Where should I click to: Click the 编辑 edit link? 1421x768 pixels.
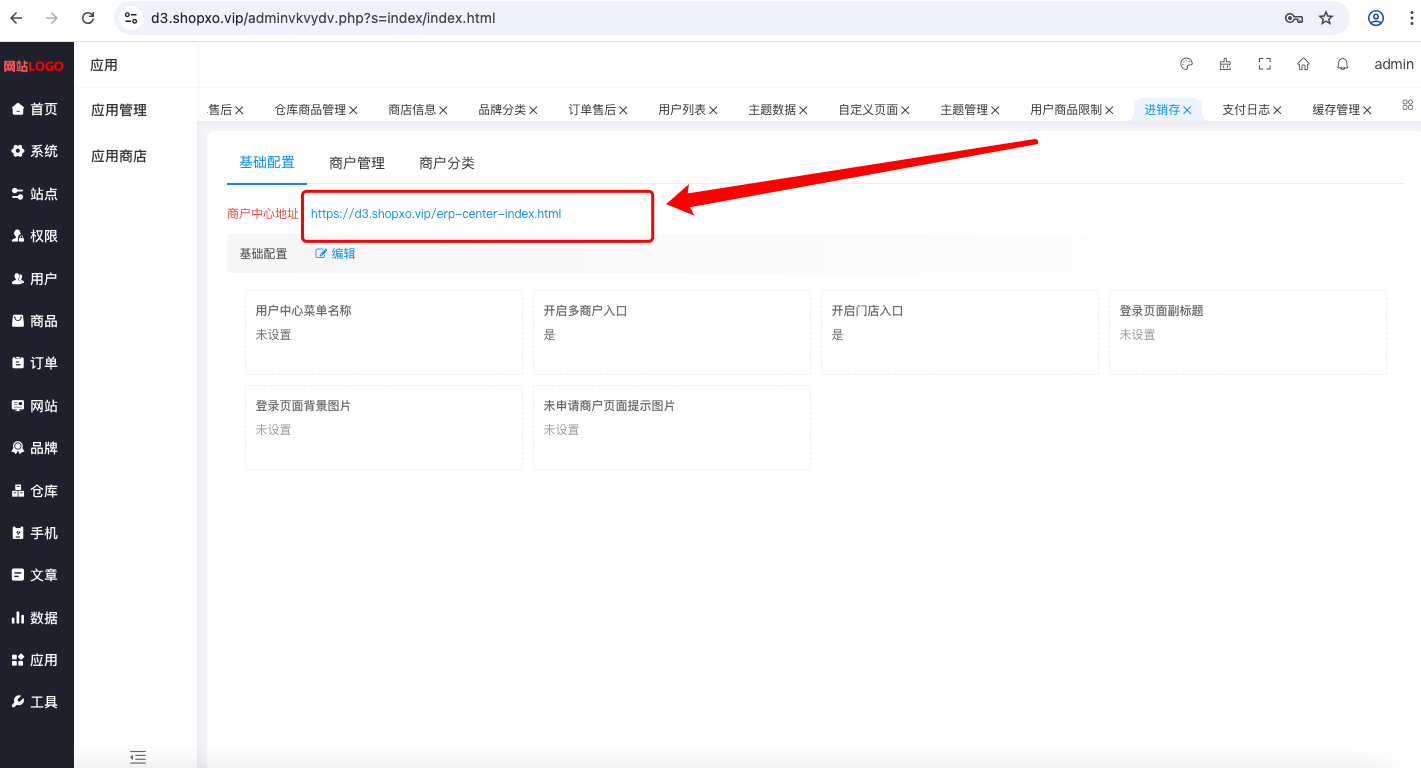[336, 254]
